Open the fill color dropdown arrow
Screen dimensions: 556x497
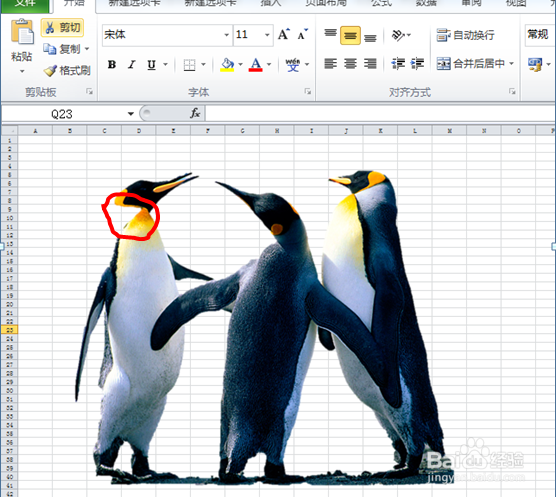240,65
